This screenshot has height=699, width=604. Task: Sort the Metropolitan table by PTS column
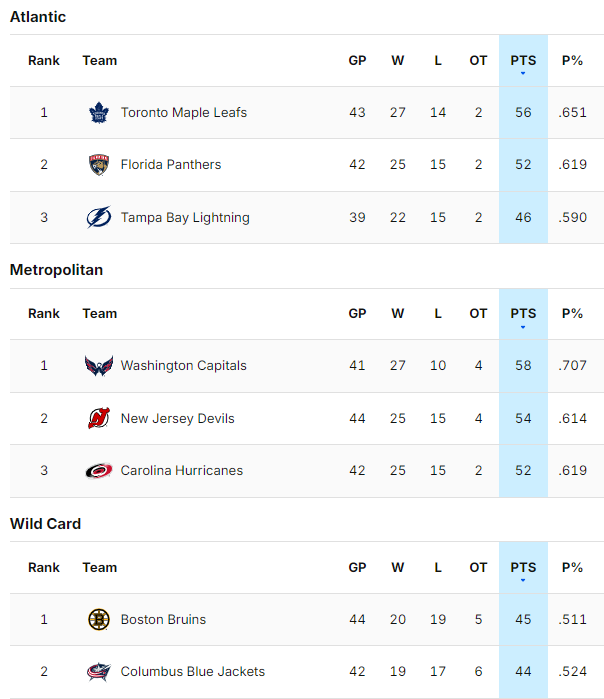tap(523, 314)
